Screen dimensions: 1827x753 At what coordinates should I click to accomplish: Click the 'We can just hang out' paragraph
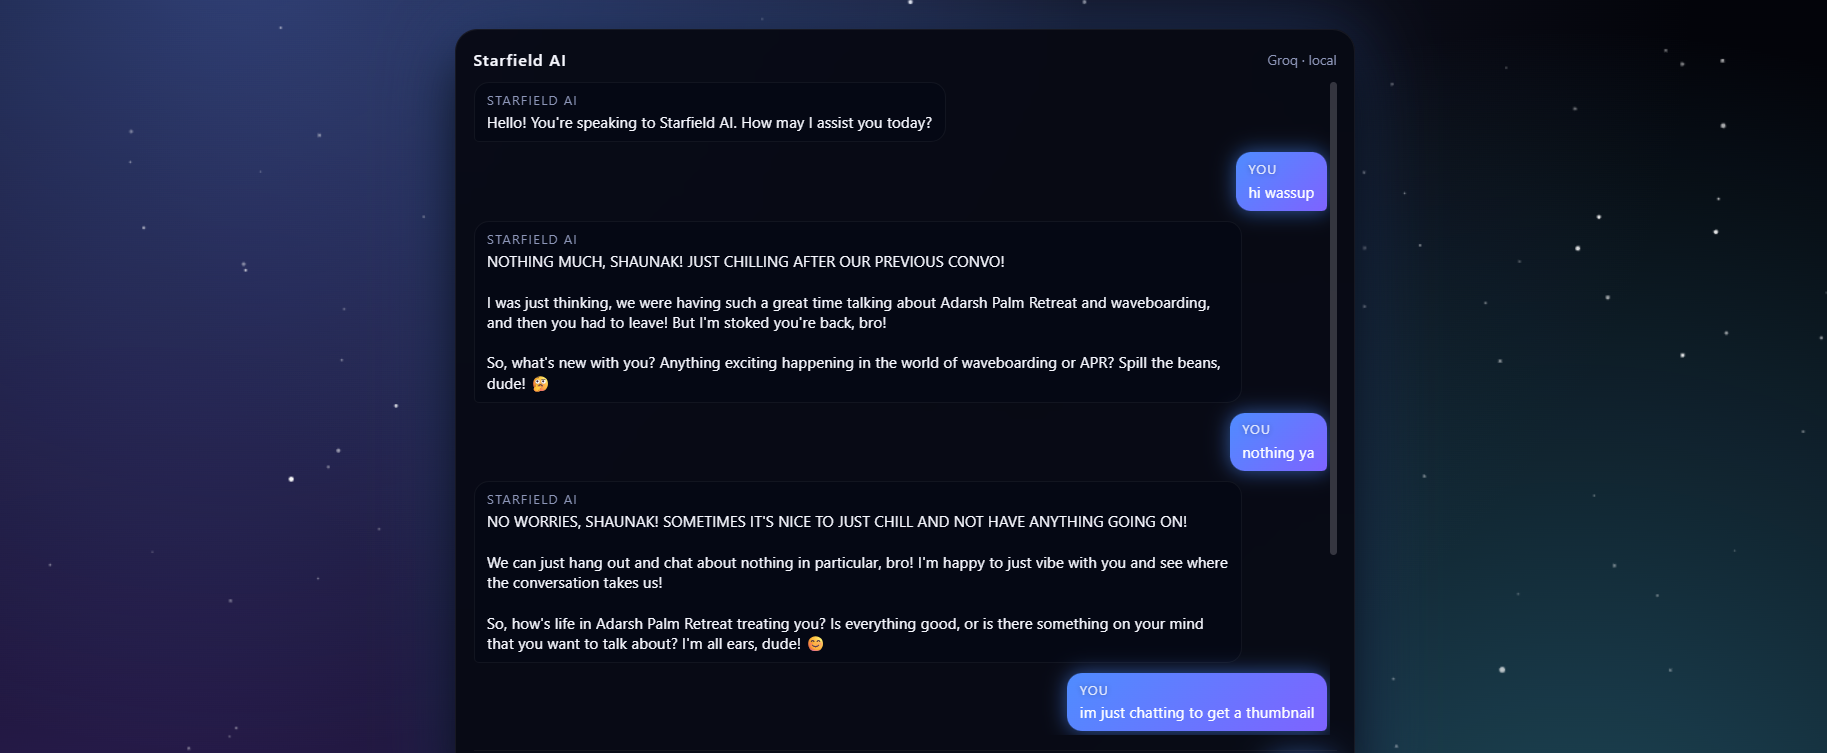(857, 573)
